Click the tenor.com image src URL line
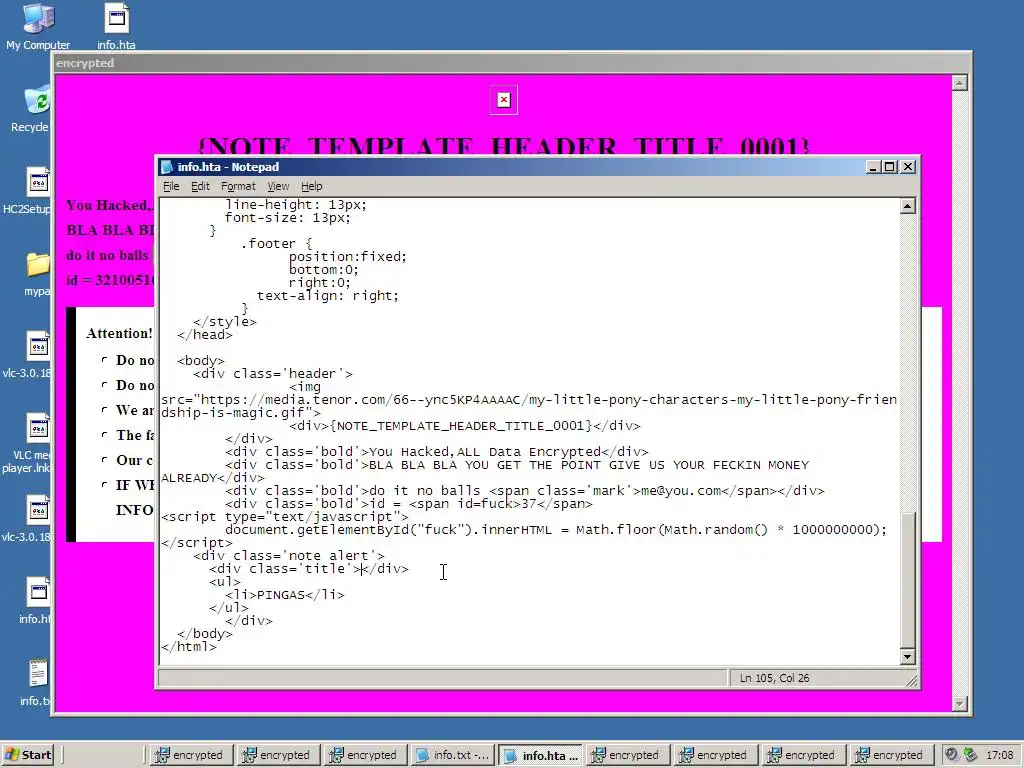 point(529,400)
